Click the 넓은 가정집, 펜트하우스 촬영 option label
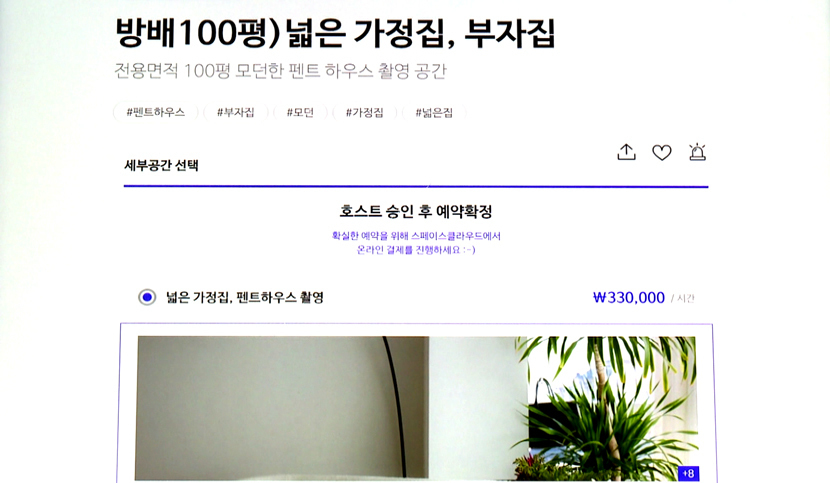Viewport: 830px width, 483px height. tap(245, 297)
